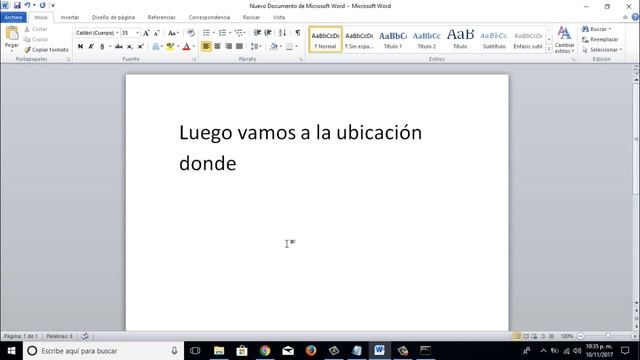Click the paragraph shading paint bucket

pyautogui.click(x=273, y=47)
